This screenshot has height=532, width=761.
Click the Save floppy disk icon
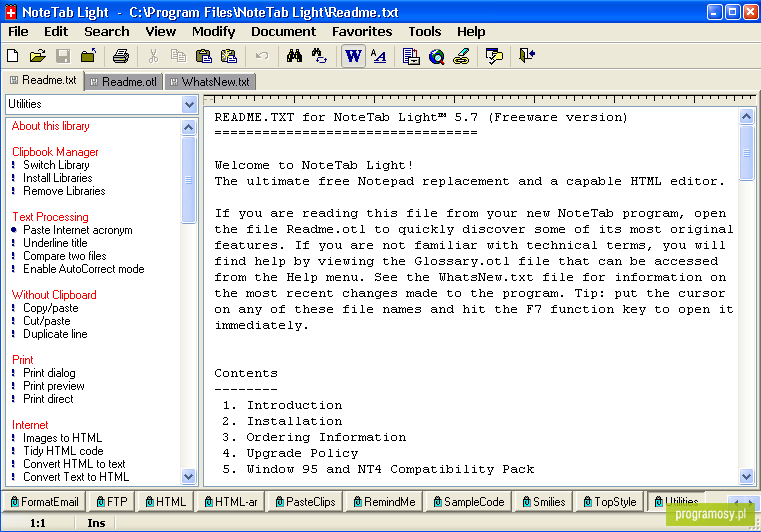pos(63,56)
